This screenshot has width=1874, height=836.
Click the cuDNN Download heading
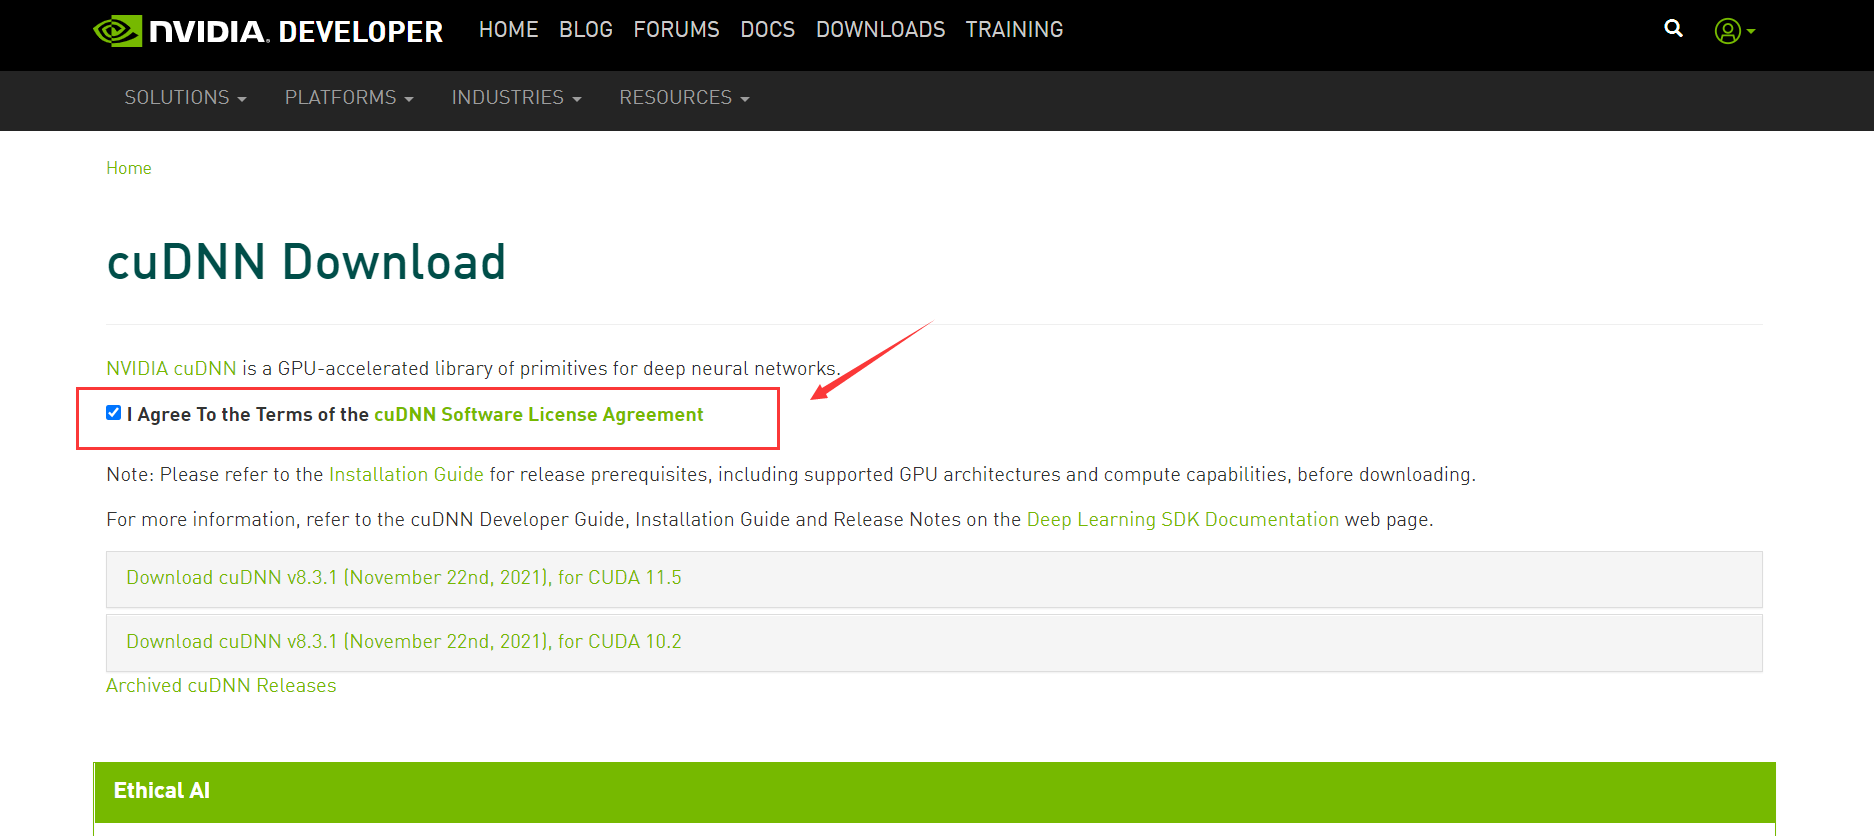306,262
